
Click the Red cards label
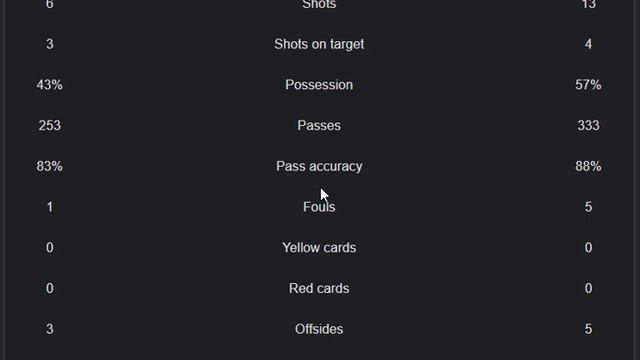319,289
